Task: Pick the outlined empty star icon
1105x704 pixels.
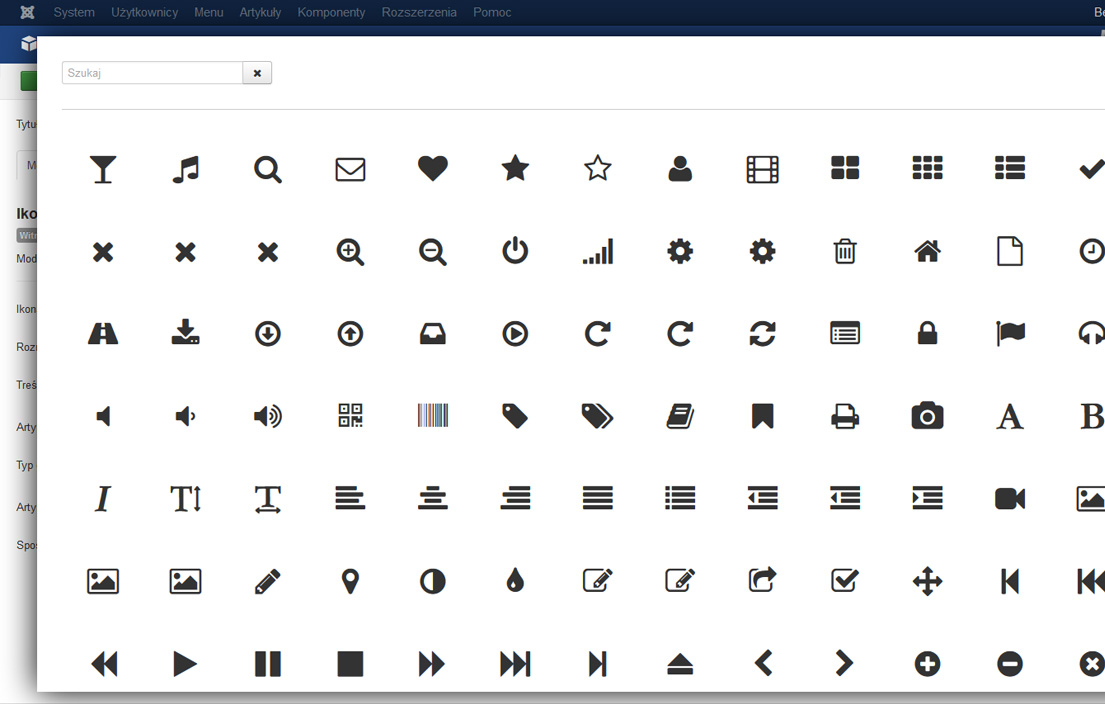Action: (x=598, y=169)
